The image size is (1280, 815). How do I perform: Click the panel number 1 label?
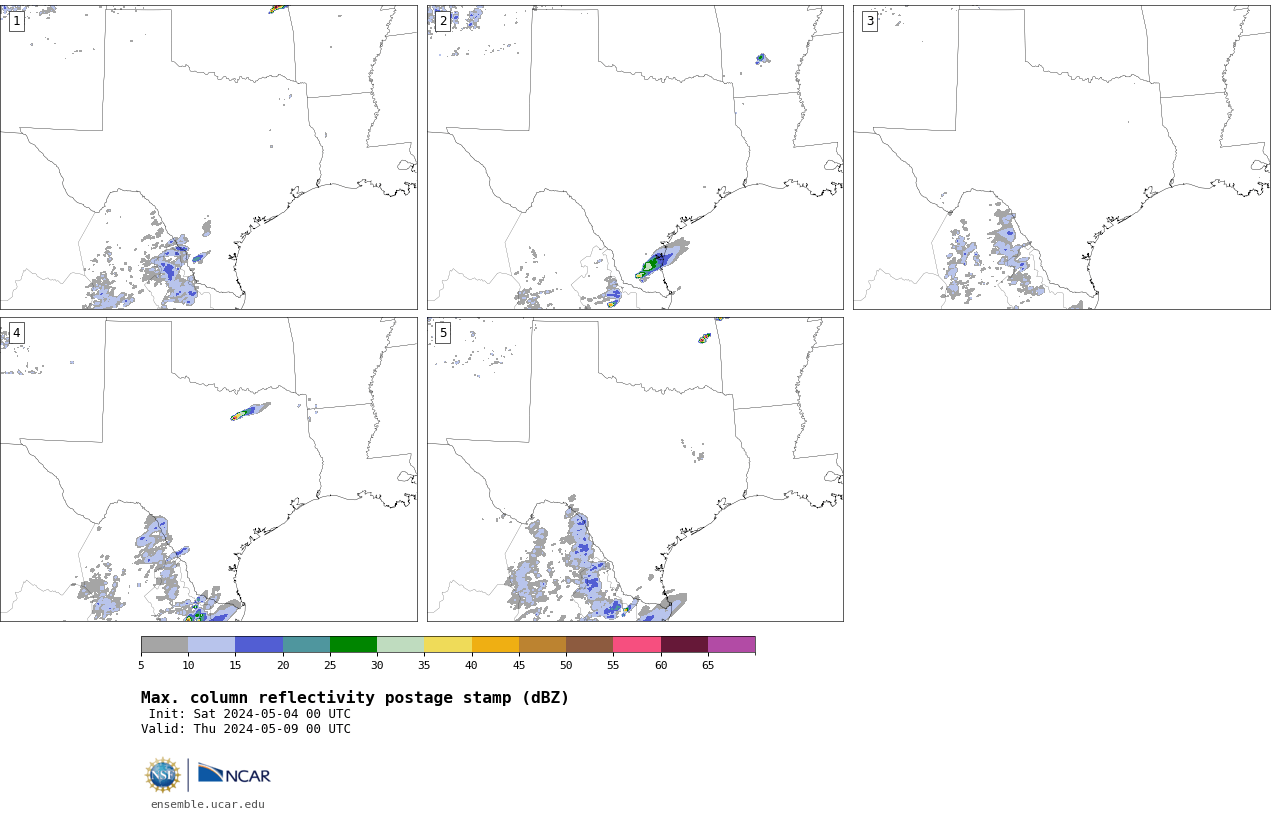click(16, 21)
